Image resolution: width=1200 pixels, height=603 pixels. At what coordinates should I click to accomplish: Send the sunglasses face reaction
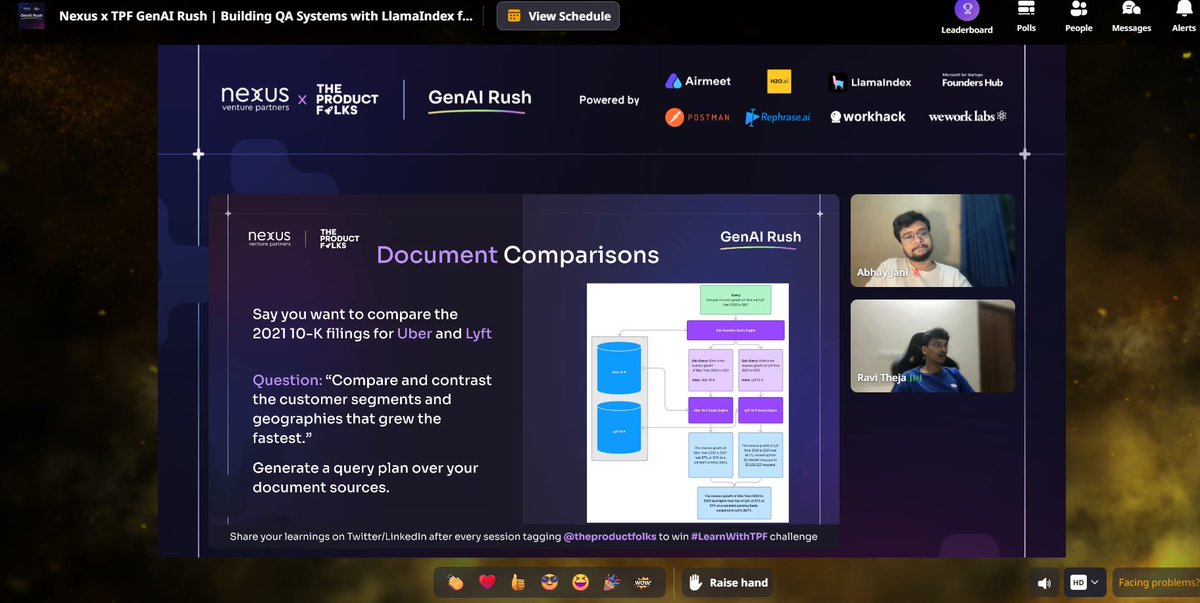point(549,582)
